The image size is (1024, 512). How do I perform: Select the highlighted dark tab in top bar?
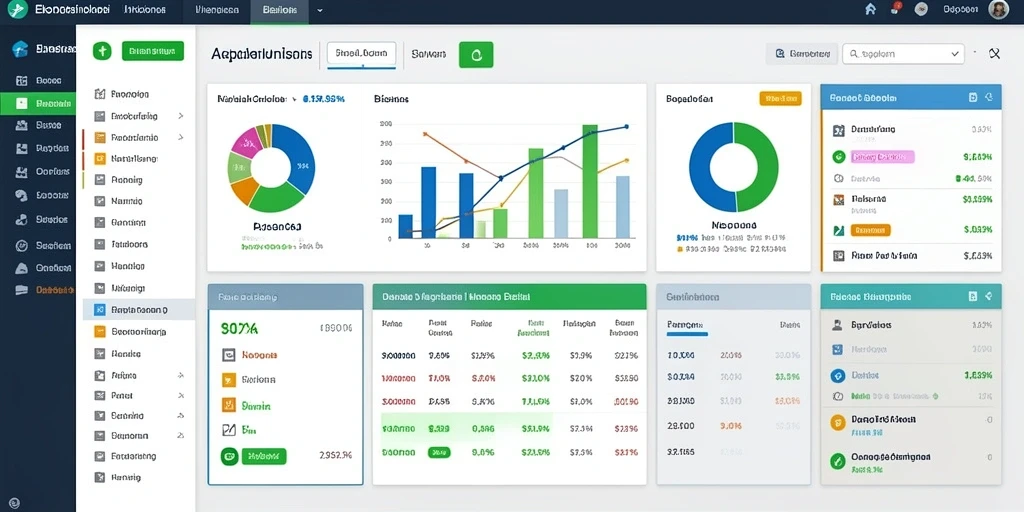(x=280, y=11)
